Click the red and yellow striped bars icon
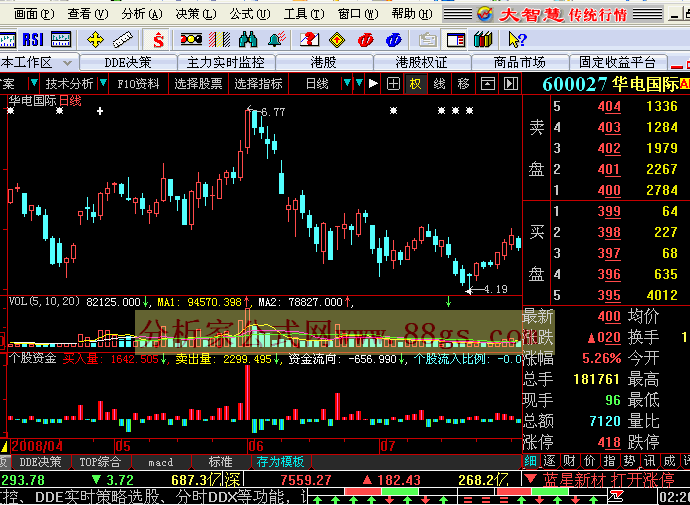 point(219,40)
